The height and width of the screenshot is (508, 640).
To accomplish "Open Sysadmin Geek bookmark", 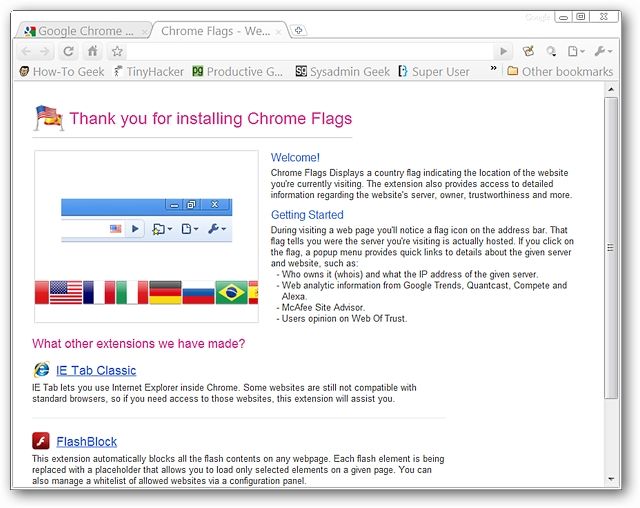I will tap(342, 72).
